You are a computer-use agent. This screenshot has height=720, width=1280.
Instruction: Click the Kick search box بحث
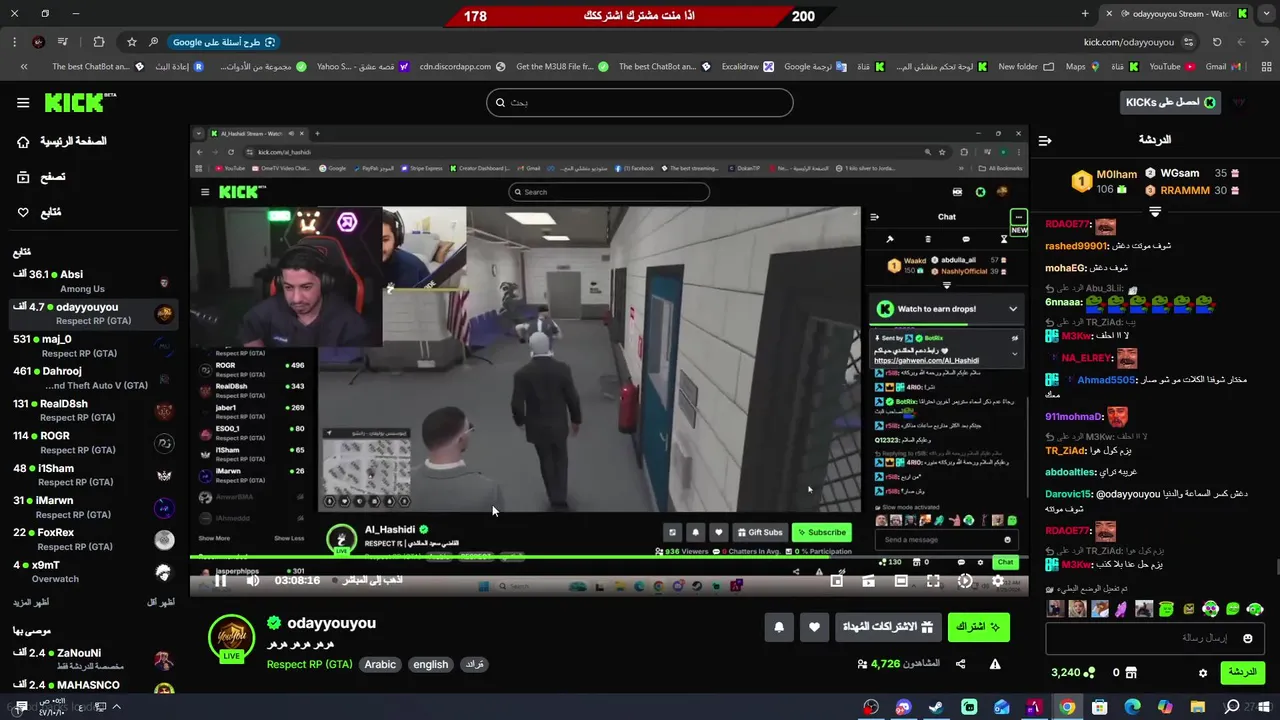[x=640, y=102]
